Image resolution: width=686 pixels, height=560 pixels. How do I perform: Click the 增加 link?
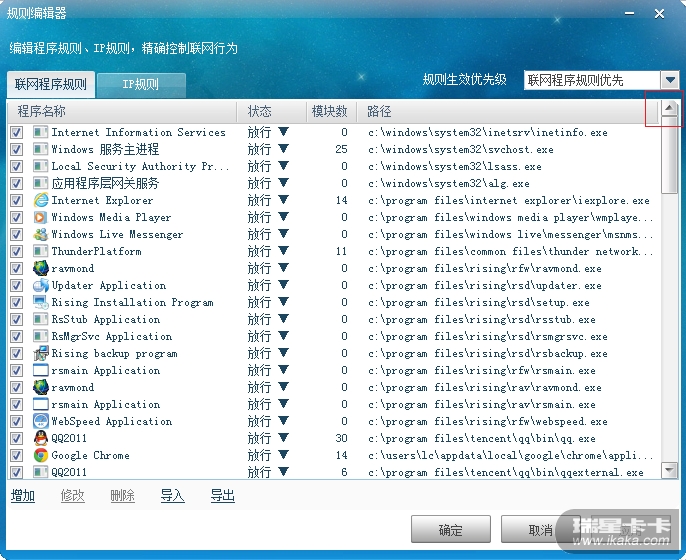coord(23,496)
